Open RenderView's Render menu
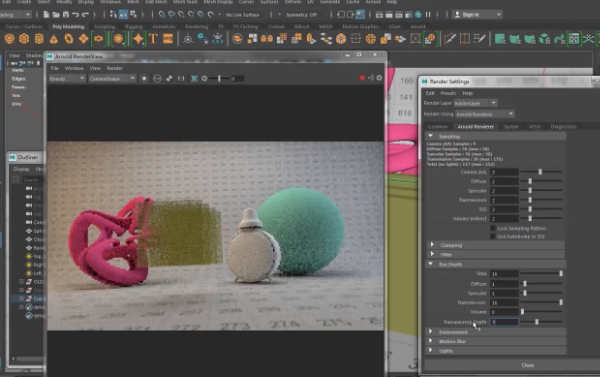The width and height of the screenshot is (600, 377). pyautogui.click(x=115, y=68)
